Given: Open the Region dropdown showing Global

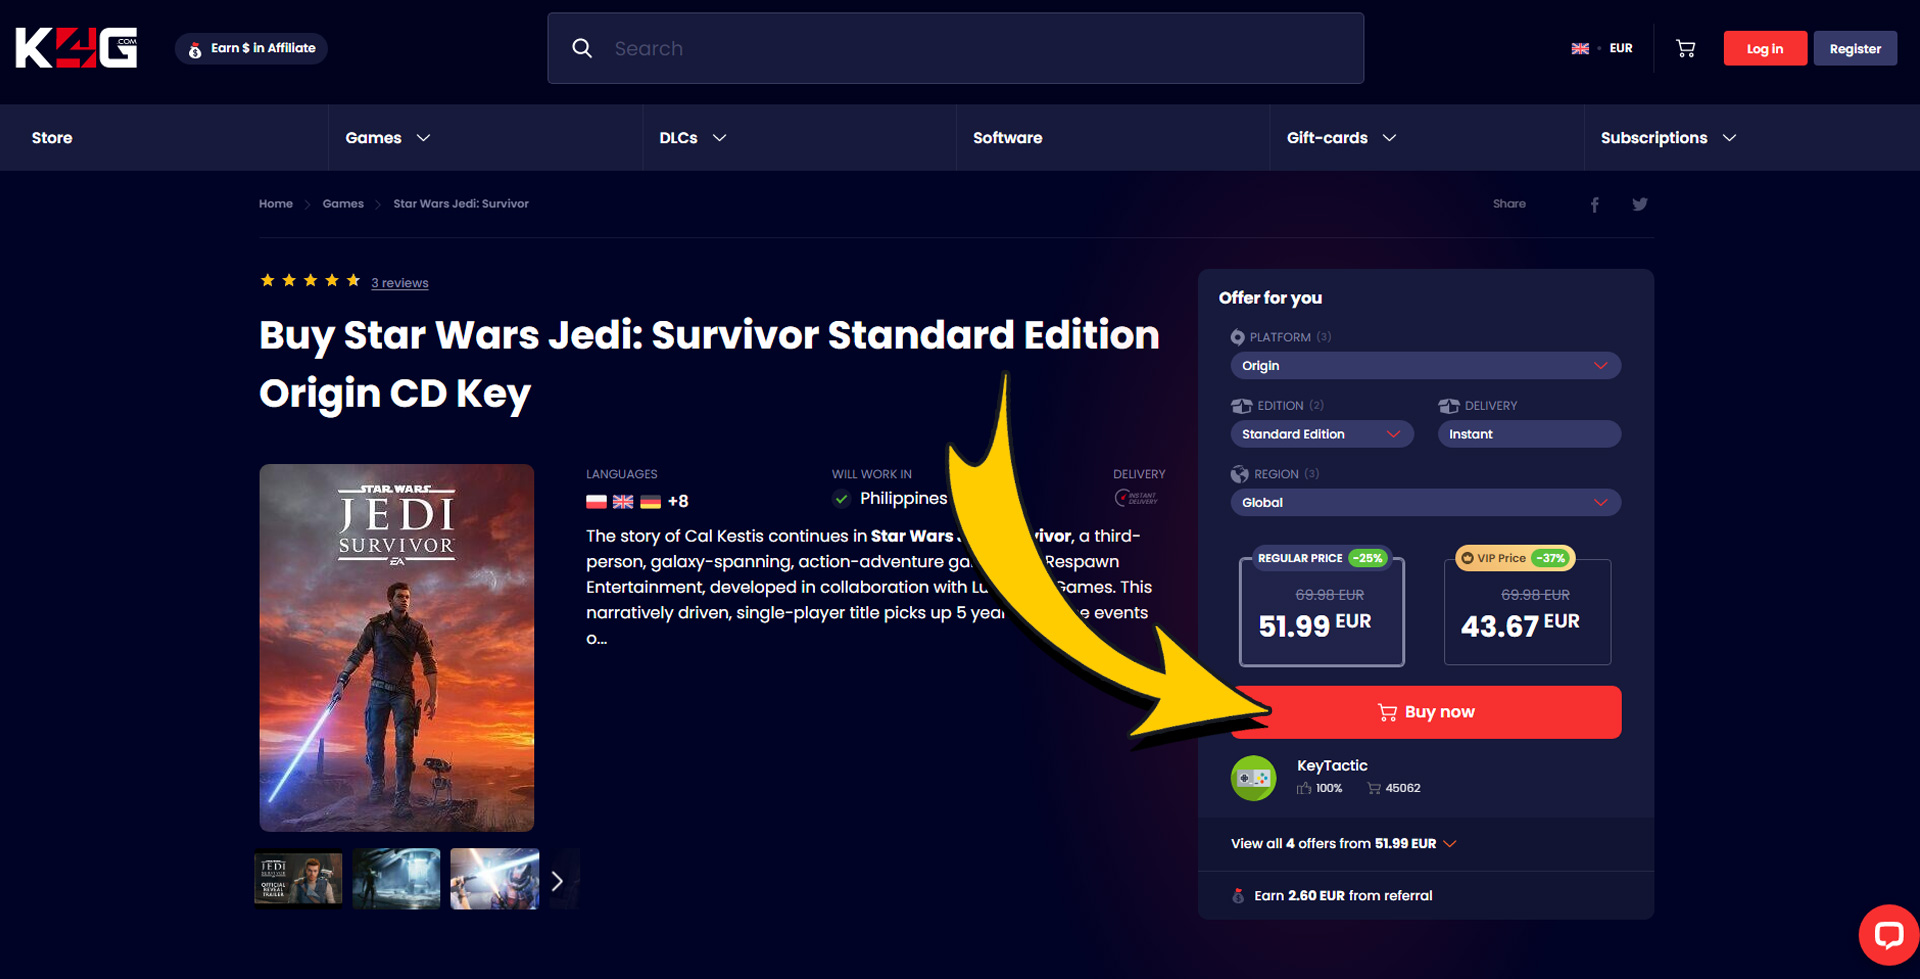Looking at the screenshot, I should (x=1424, y=502).
